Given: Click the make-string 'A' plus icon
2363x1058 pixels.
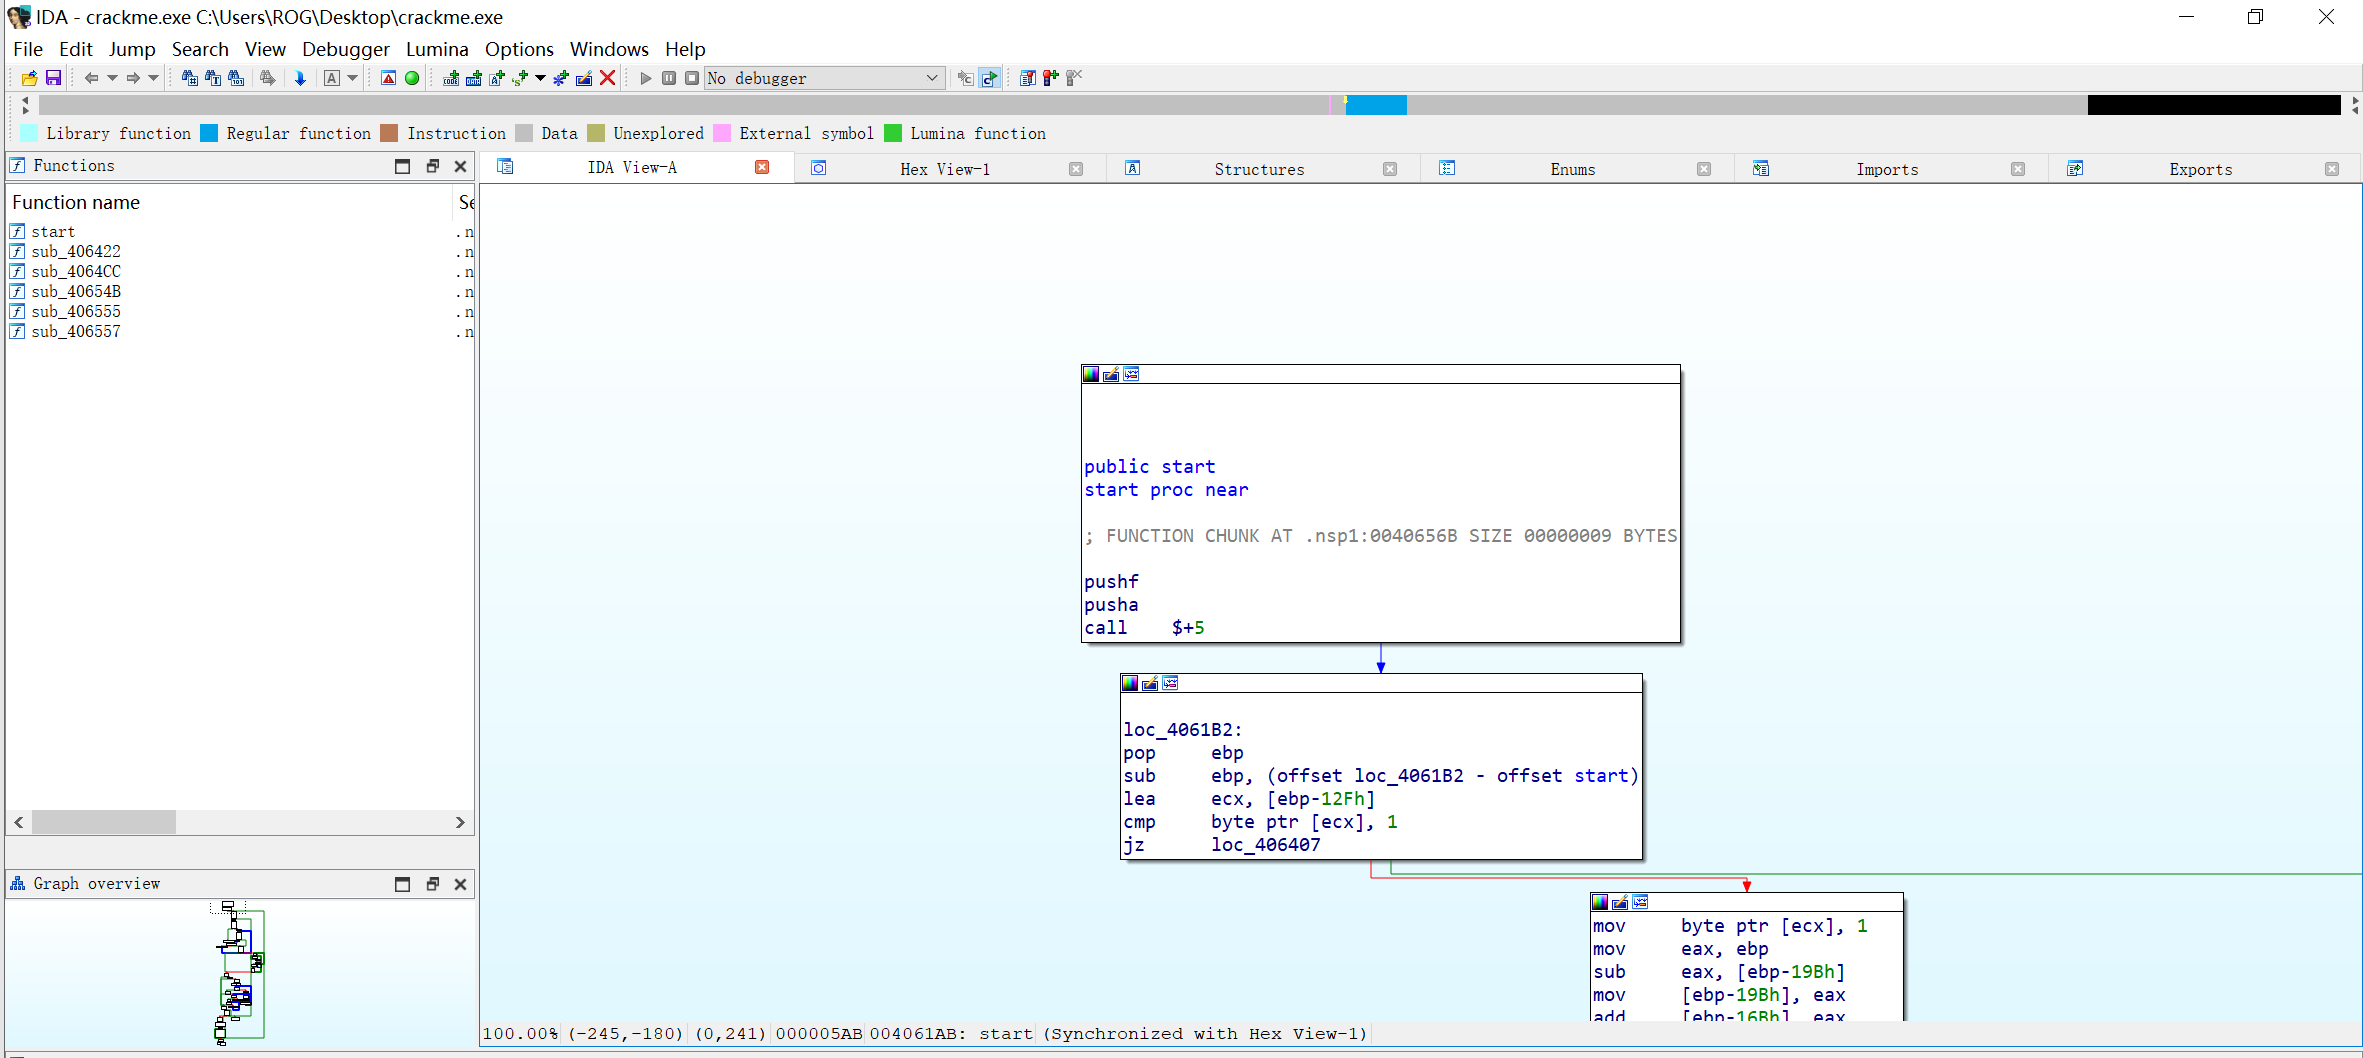Looking at the screenshot, I should 497,78.
